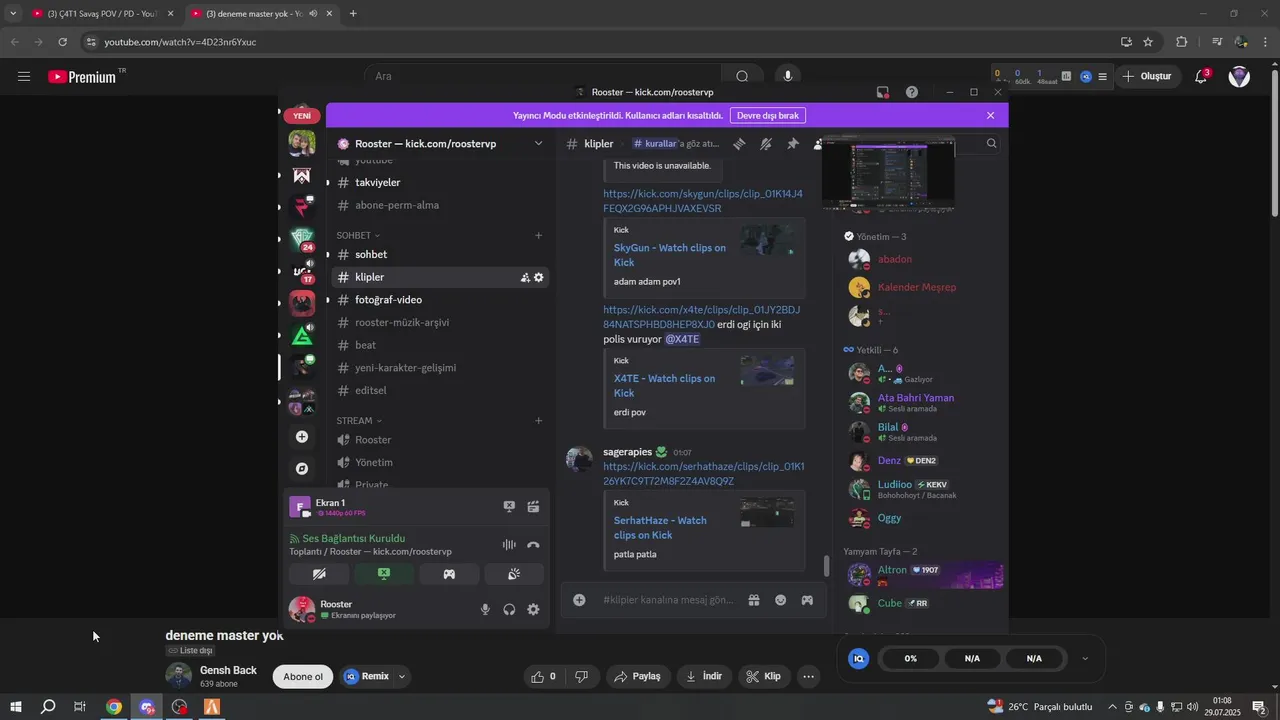Open the fotoğraf-video channel
1280x720 pixels.
438,300
